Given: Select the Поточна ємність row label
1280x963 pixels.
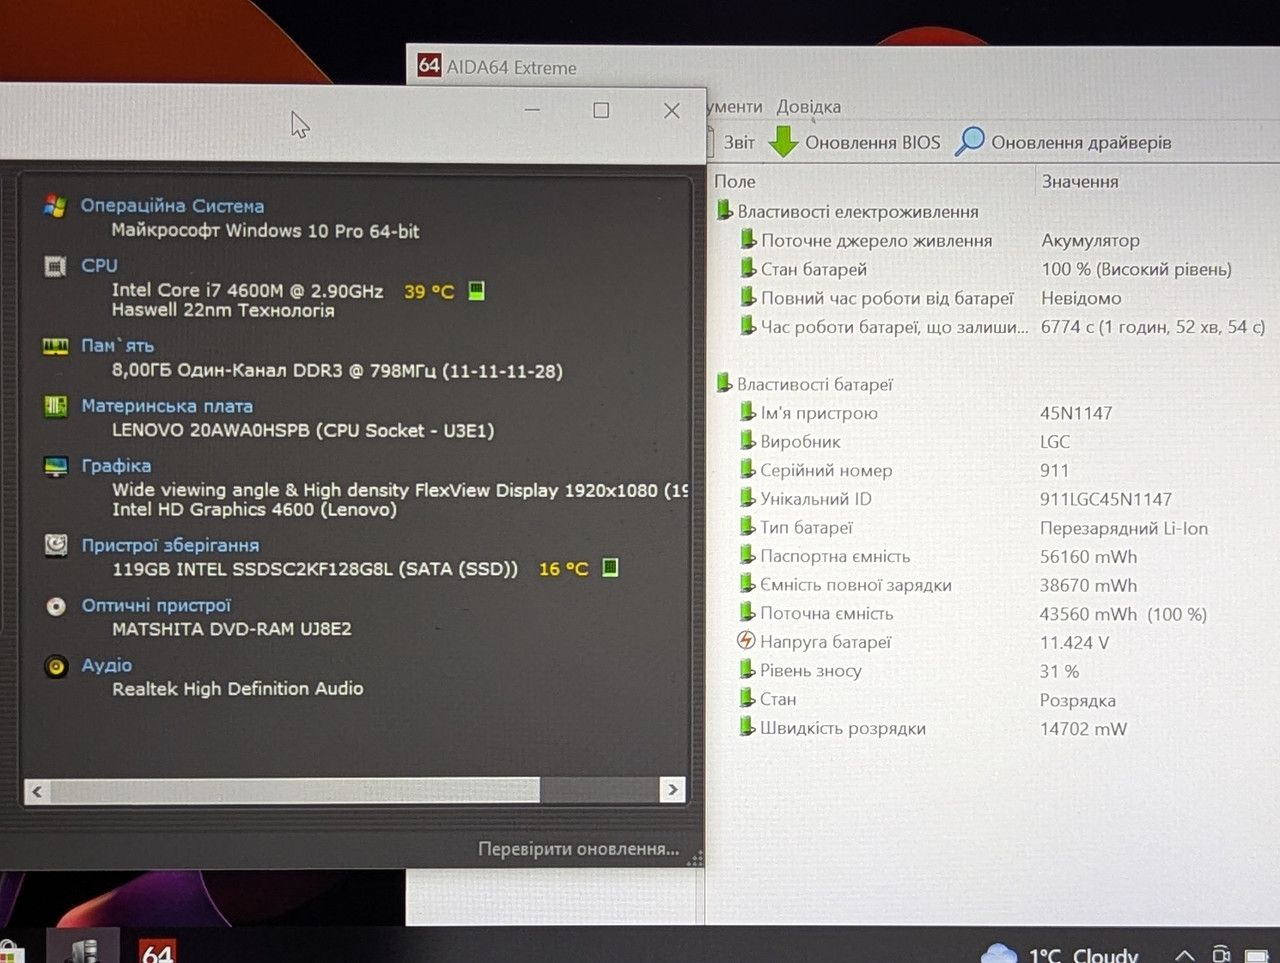Looking at the screenshot, I should (827, 613).
